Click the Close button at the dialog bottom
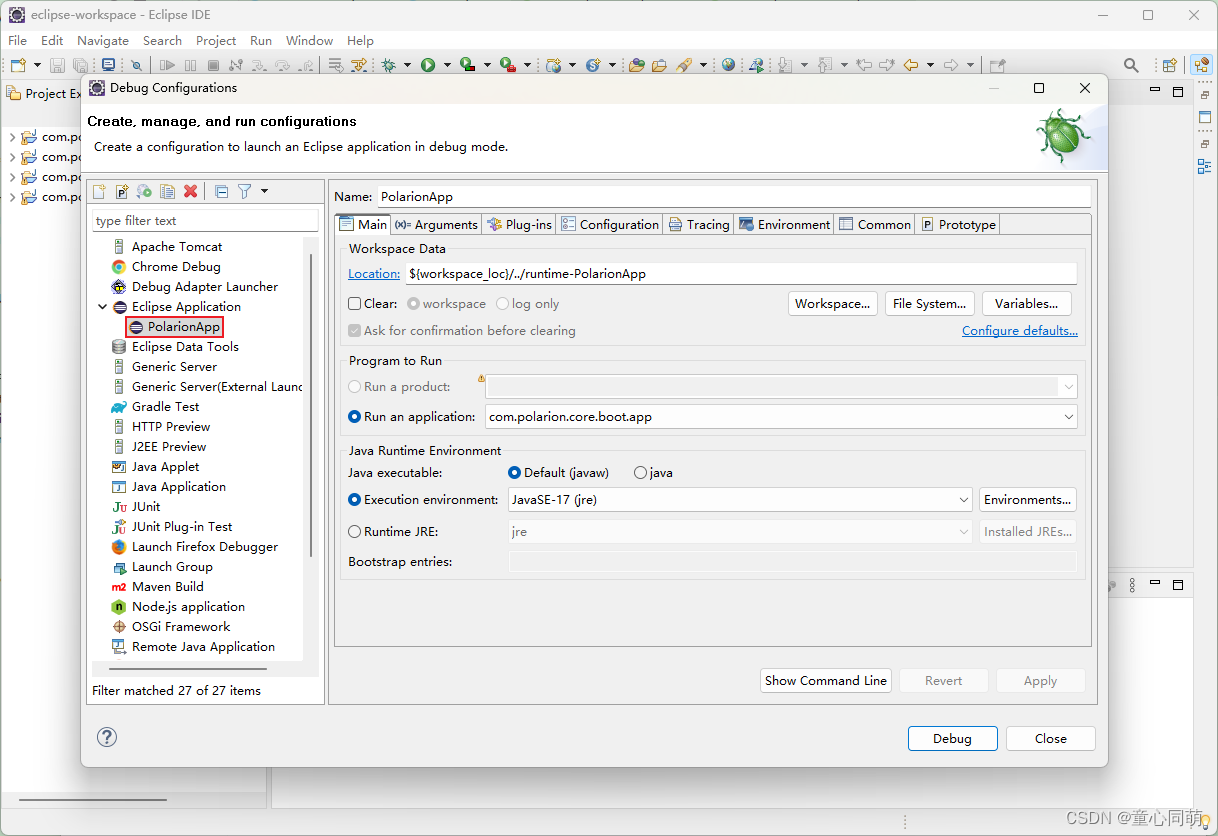This screenshot has width=1218, height=836. tap(1051, 738)
